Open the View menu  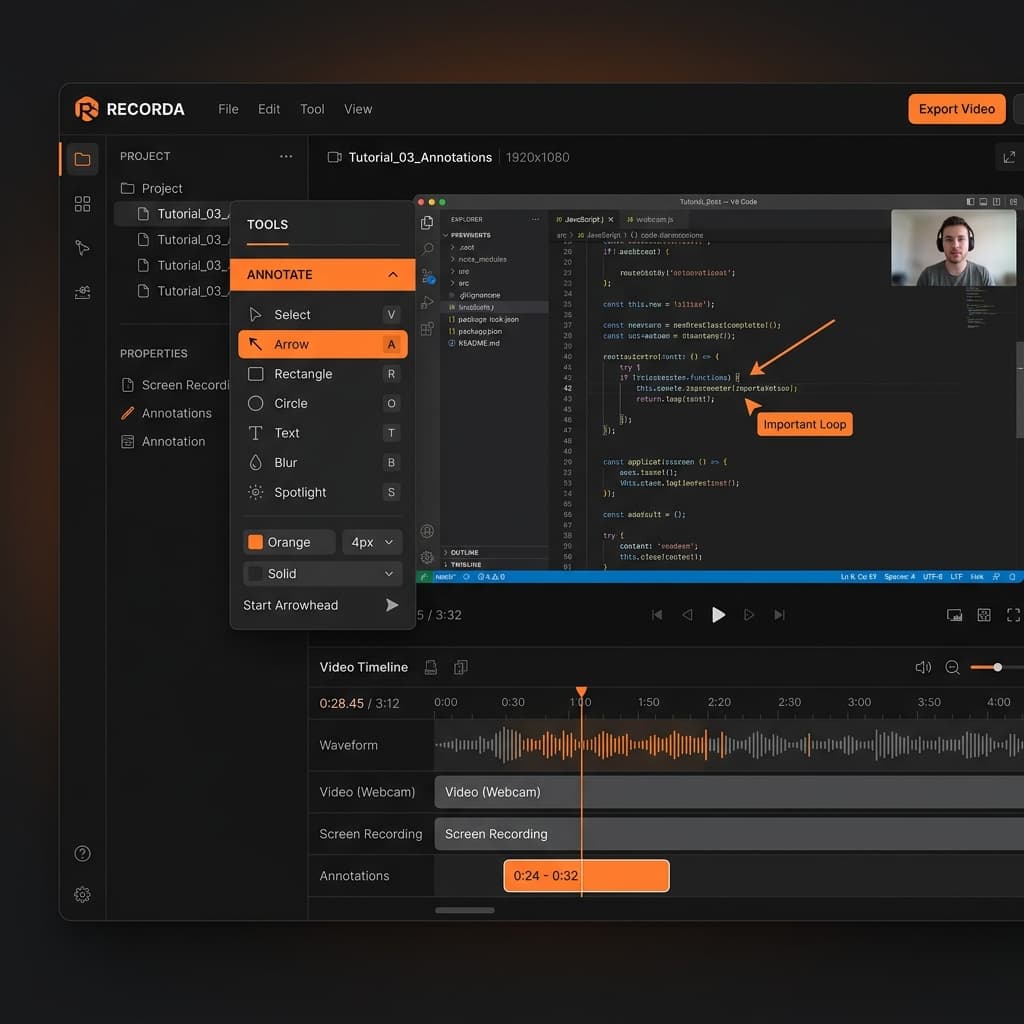[358, 109]
